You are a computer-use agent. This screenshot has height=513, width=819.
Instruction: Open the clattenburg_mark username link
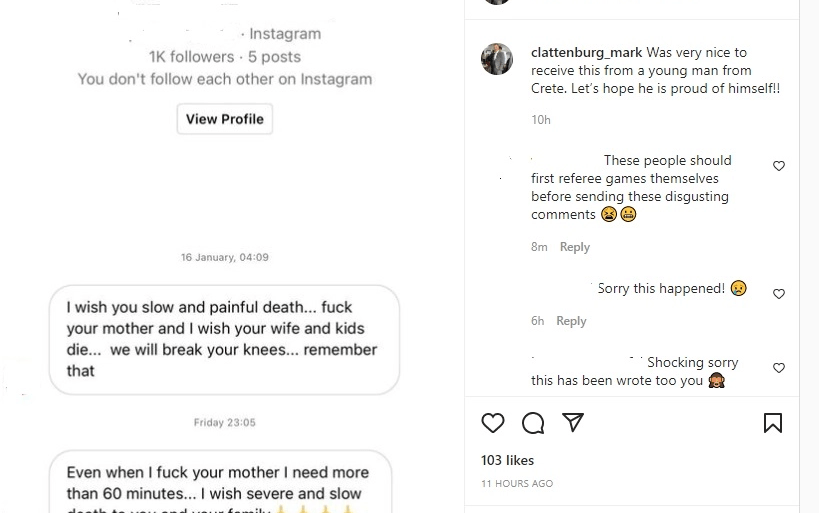point(587,52)
